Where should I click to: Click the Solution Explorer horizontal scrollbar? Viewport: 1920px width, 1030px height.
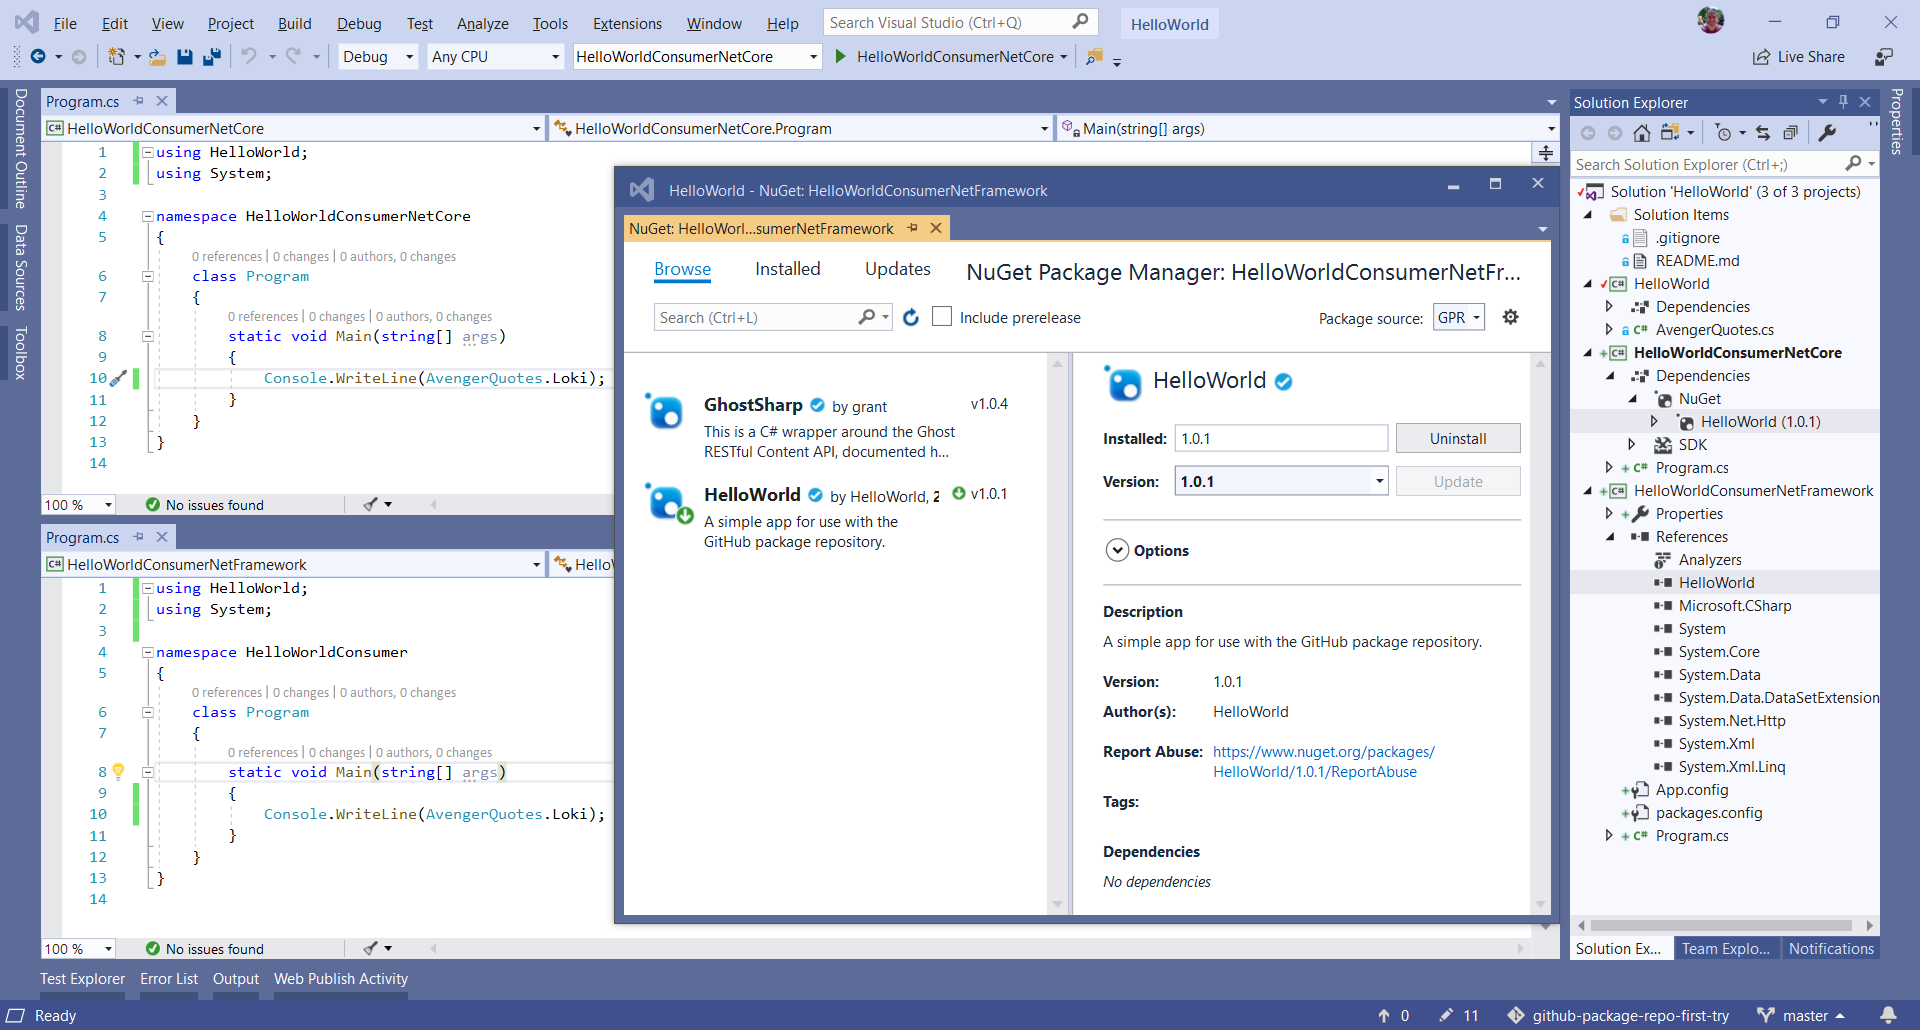click(1720, 926)
